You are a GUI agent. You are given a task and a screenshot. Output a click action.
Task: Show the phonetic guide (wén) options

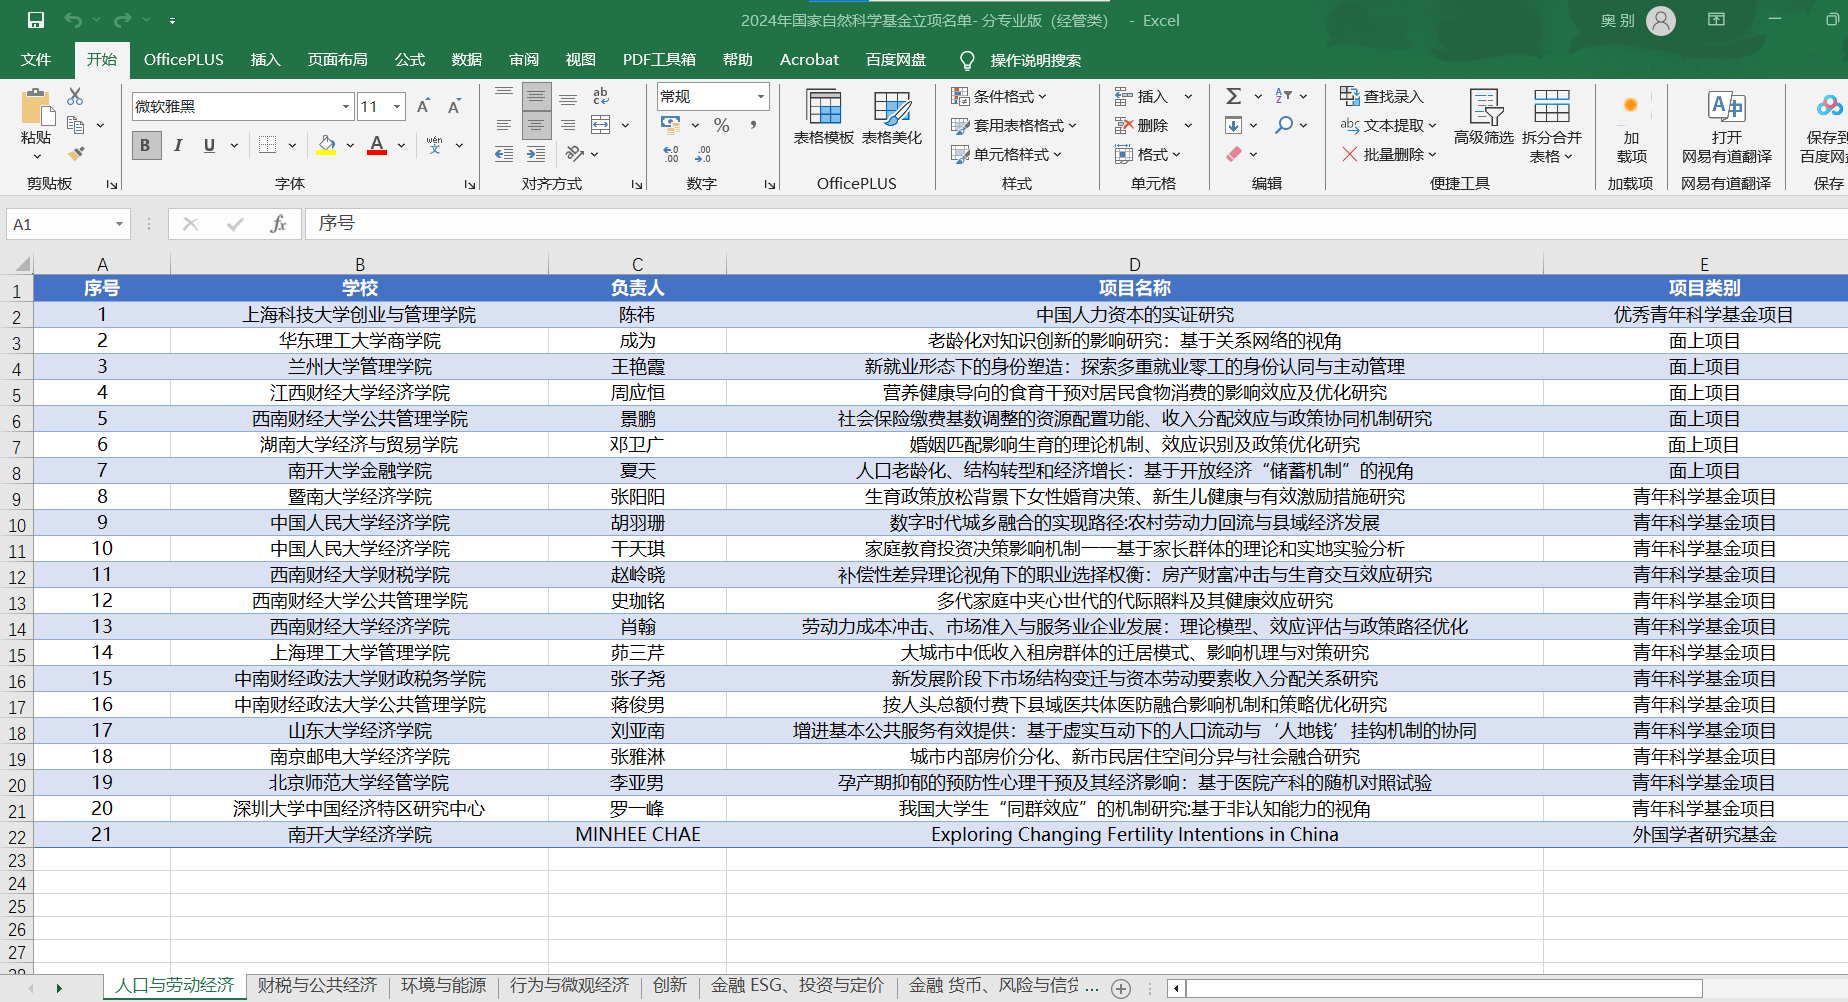pyautogui.click(x=435, y=145)
